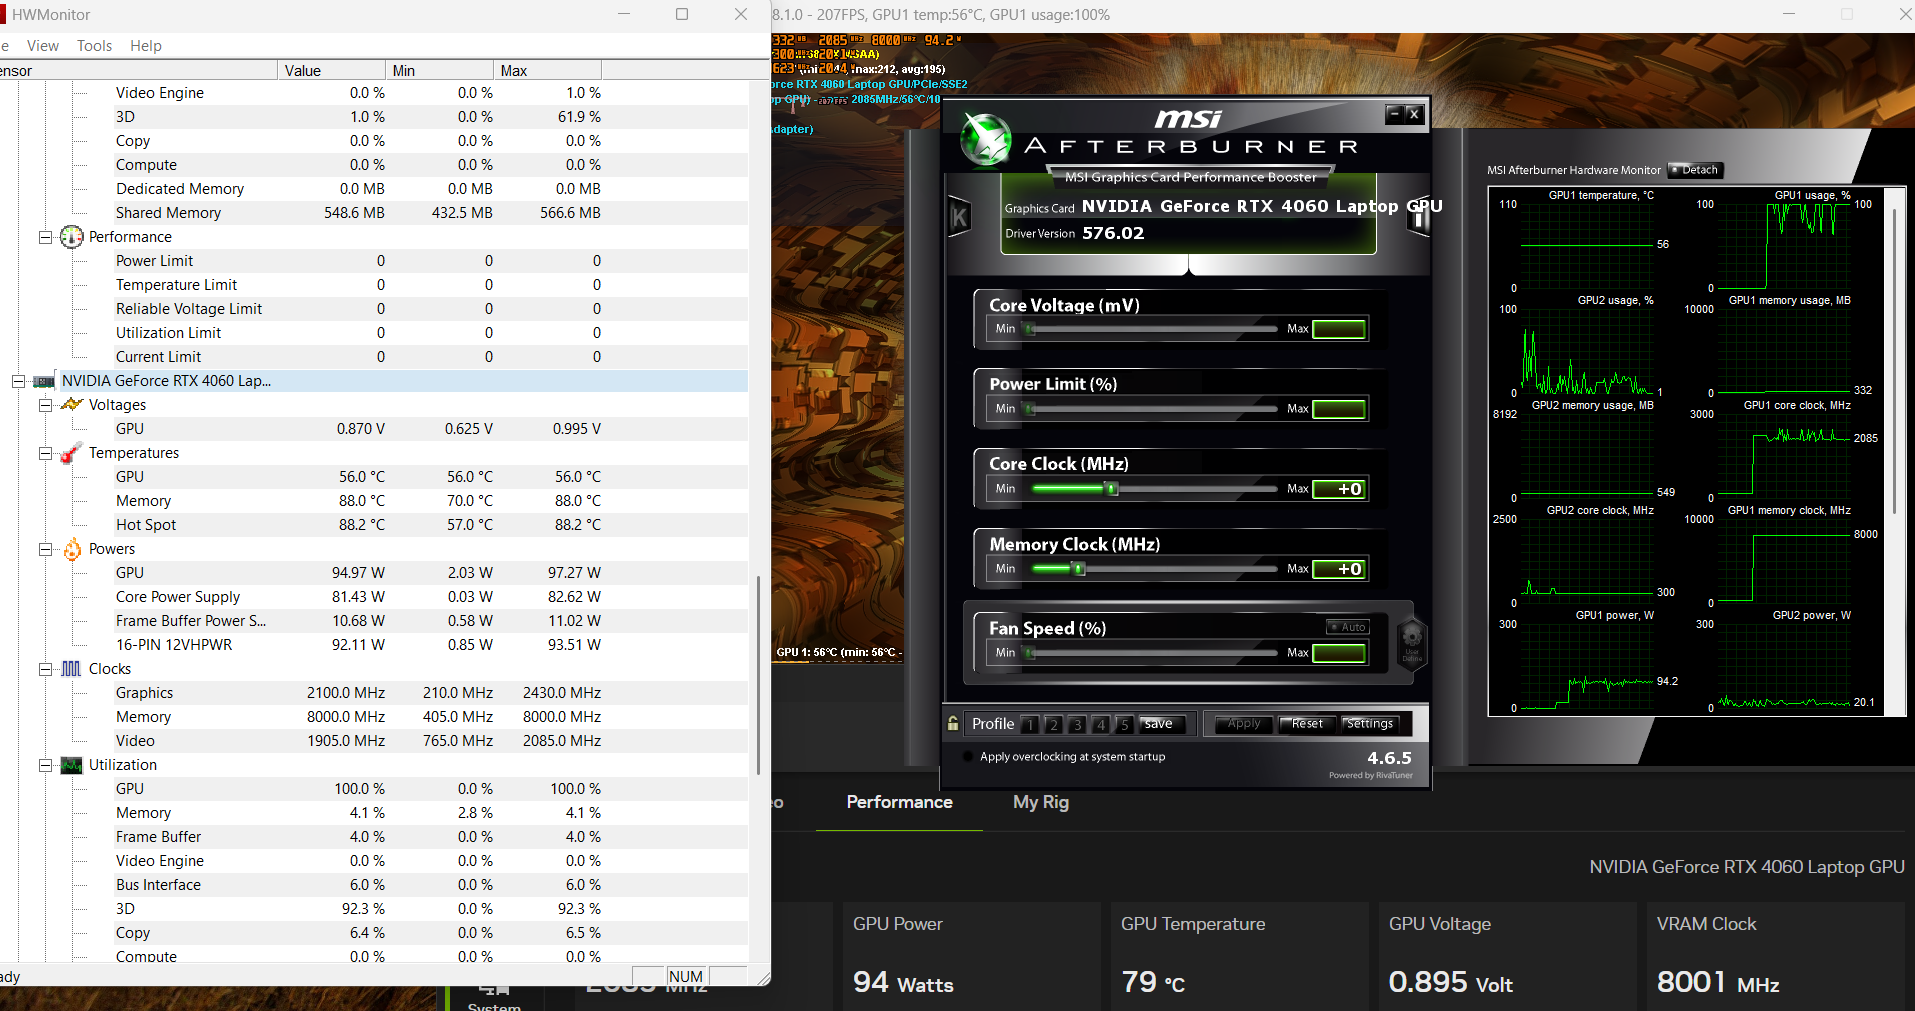Click the Min column header
The width and height of the screenshot is (1915, 1011).
(x=439, y=70)
